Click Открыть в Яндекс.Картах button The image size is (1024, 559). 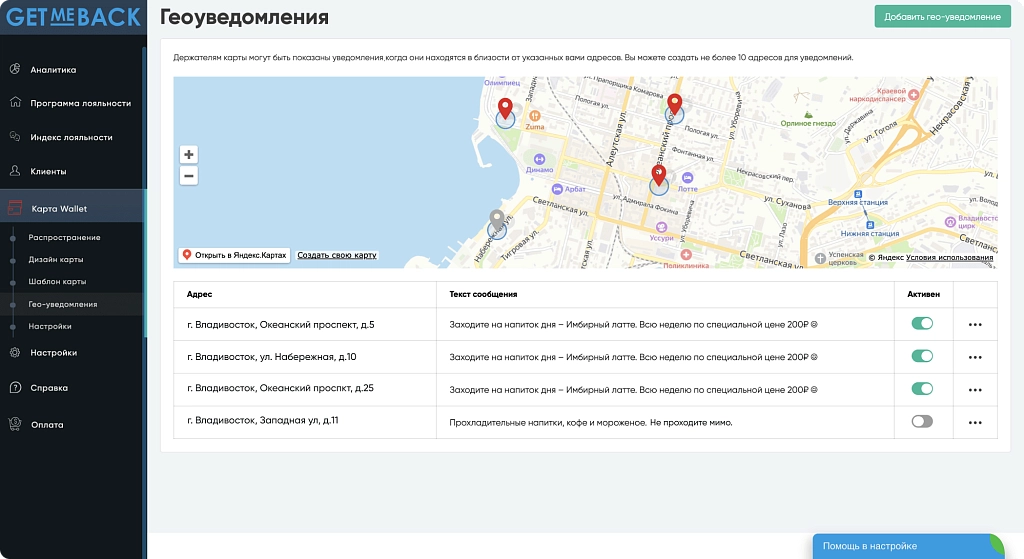pyautogui.click(x=234, y=255)
